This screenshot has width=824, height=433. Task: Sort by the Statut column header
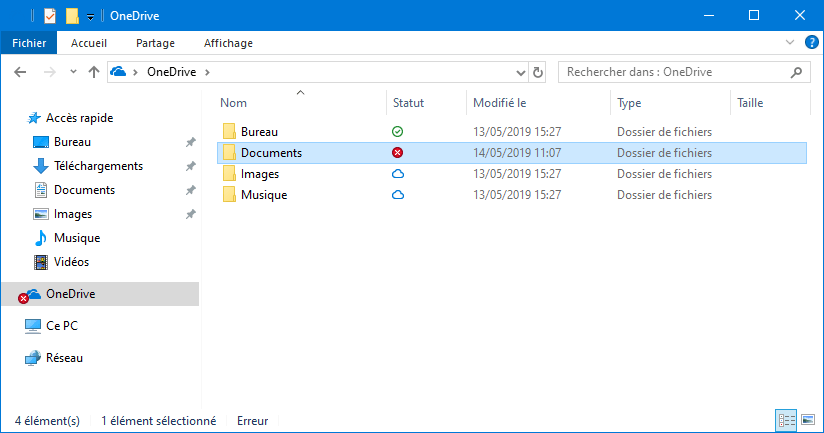click(408, 103)
